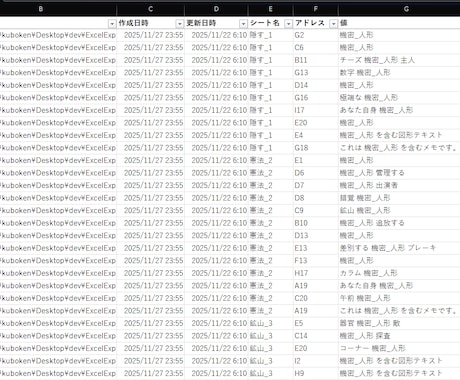Click the value 機密_人形 追放する
Image resolution: width=460 pixels, height=380 pixels.
click(372, 223)
